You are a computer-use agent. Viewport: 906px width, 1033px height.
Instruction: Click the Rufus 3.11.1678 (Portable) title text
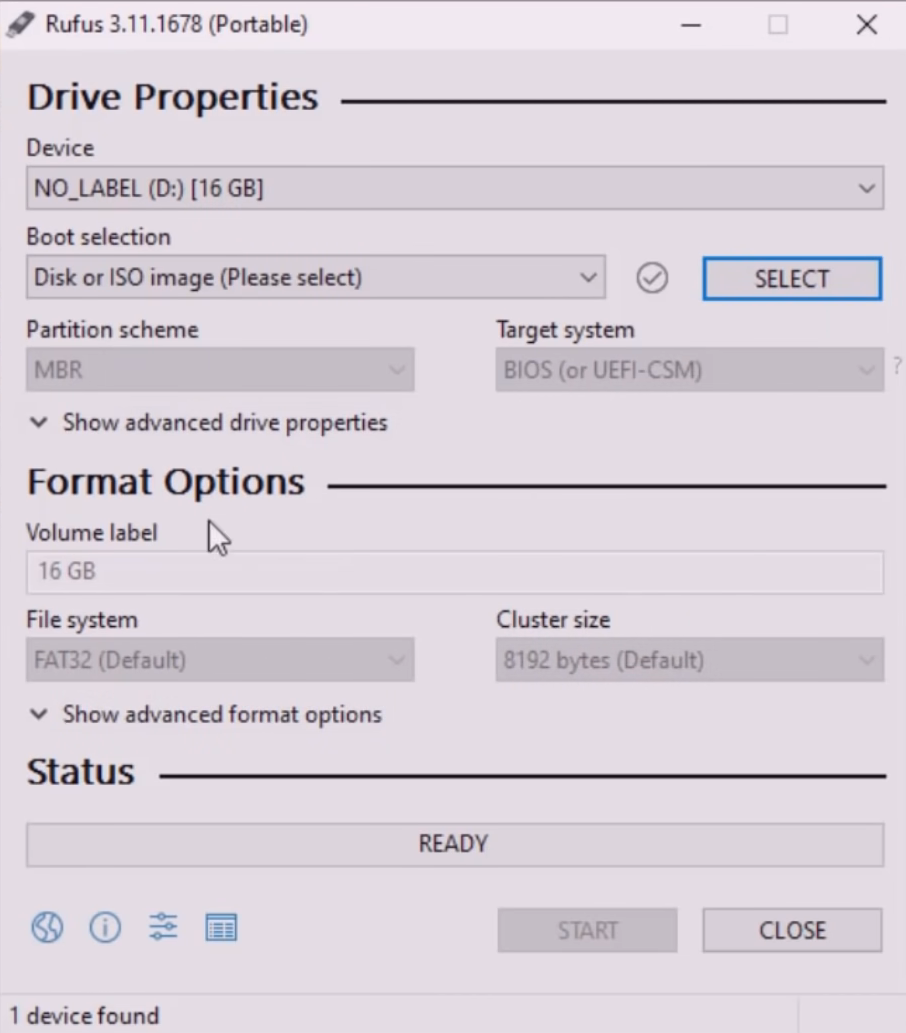tap(176, 24)
